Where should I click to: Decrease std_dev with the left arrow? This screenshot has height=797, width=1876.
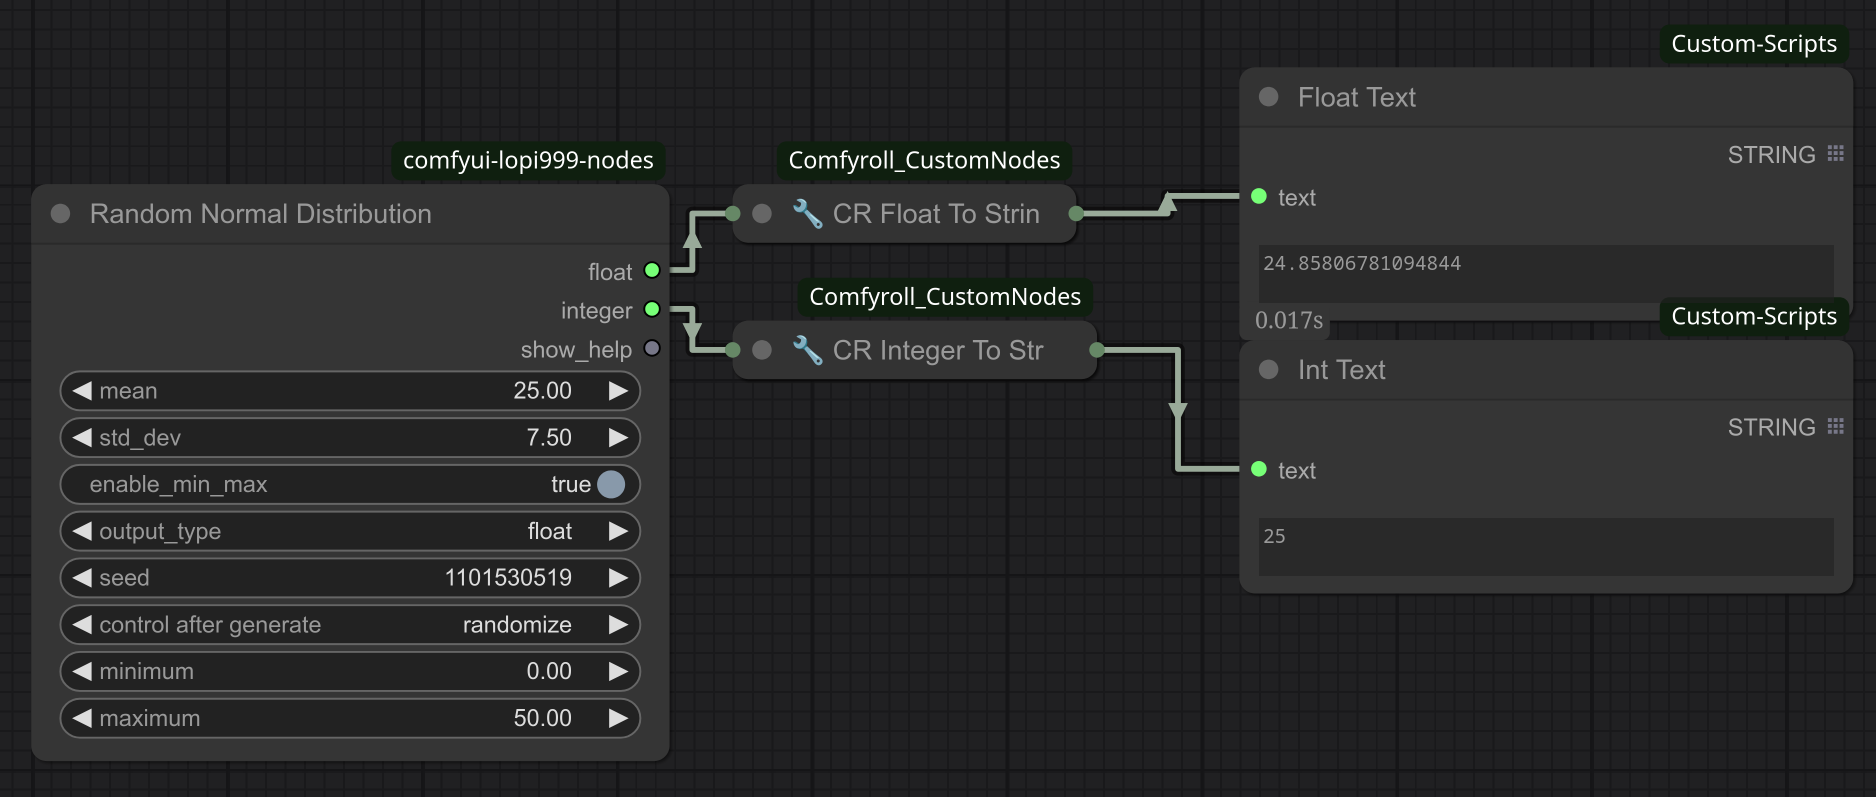coord(82,438)
